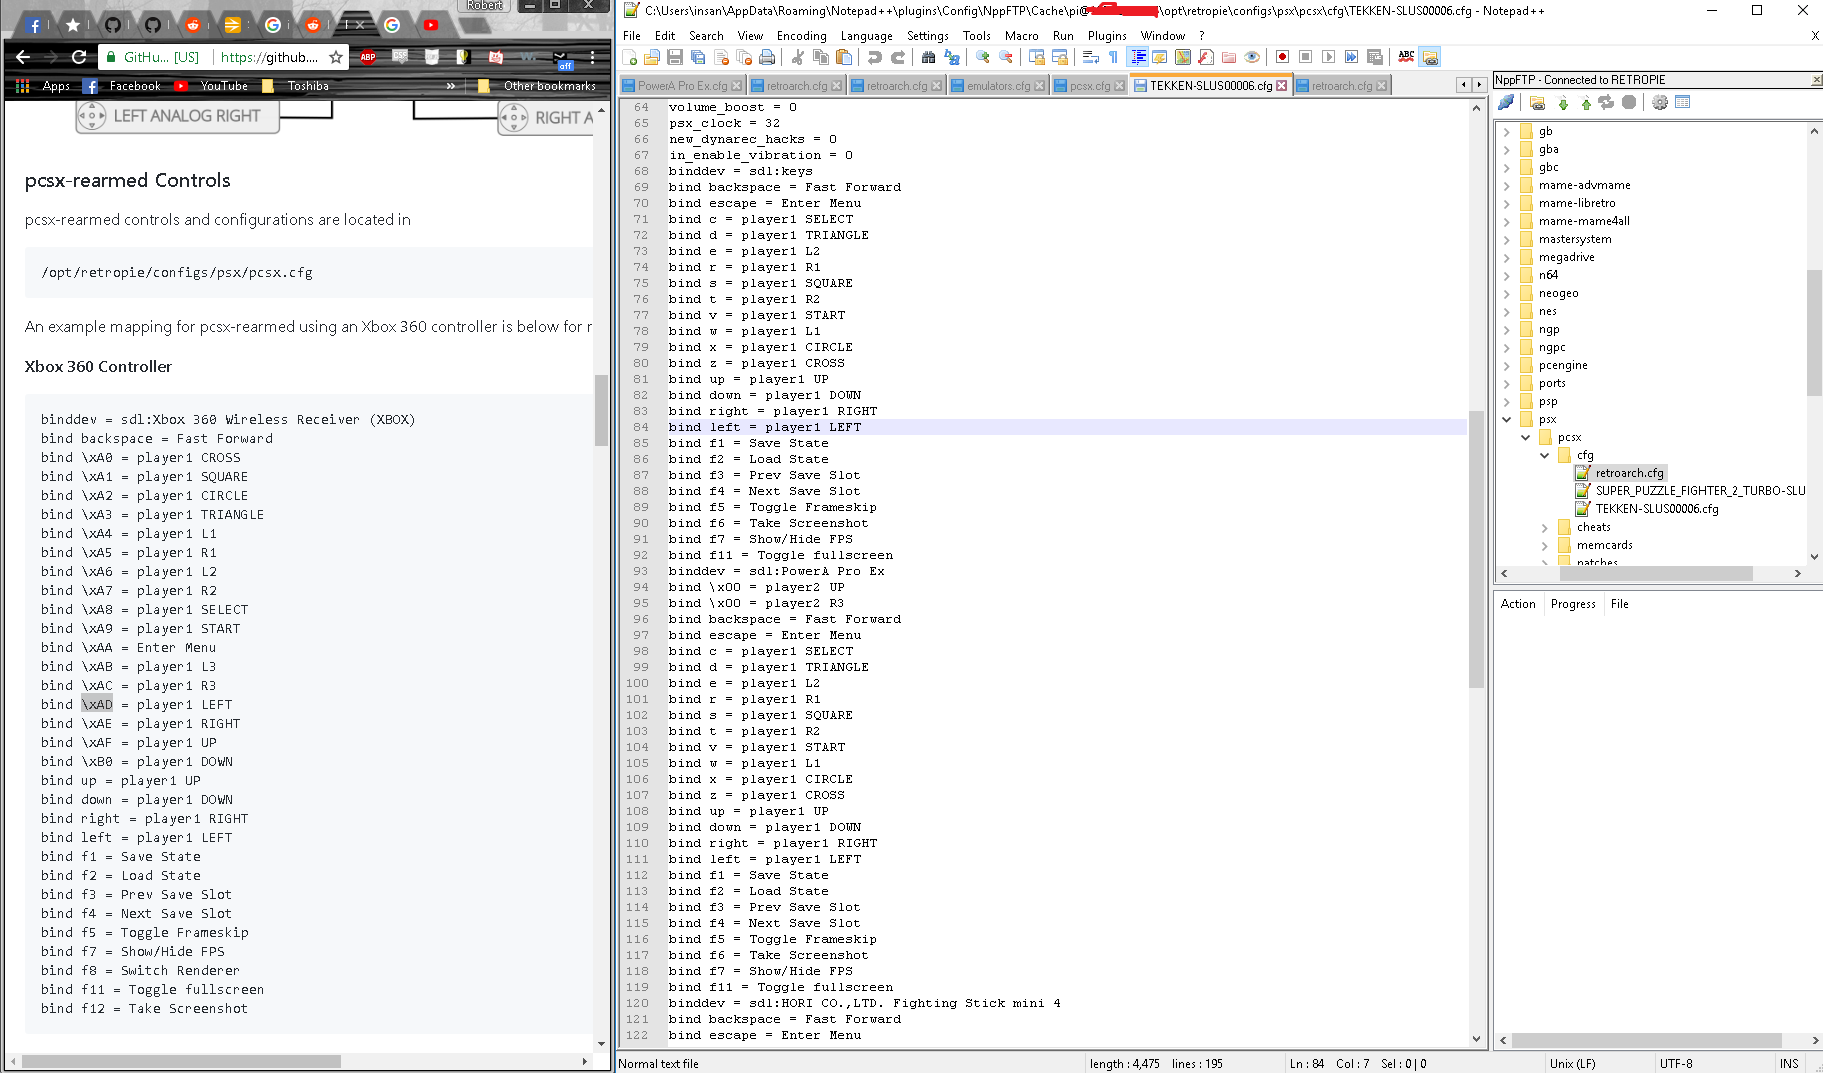Toggle synchronize vertical scrolling
This screenshot has width=1823, height=1073.
click(1037, 57)
